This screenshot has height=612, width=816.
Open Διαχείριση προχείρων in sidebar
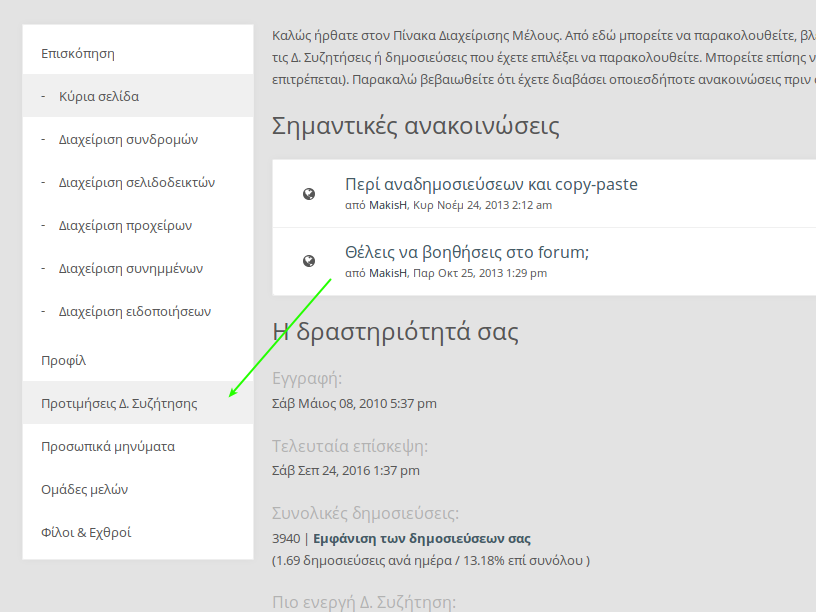click(x=125, y=226)
